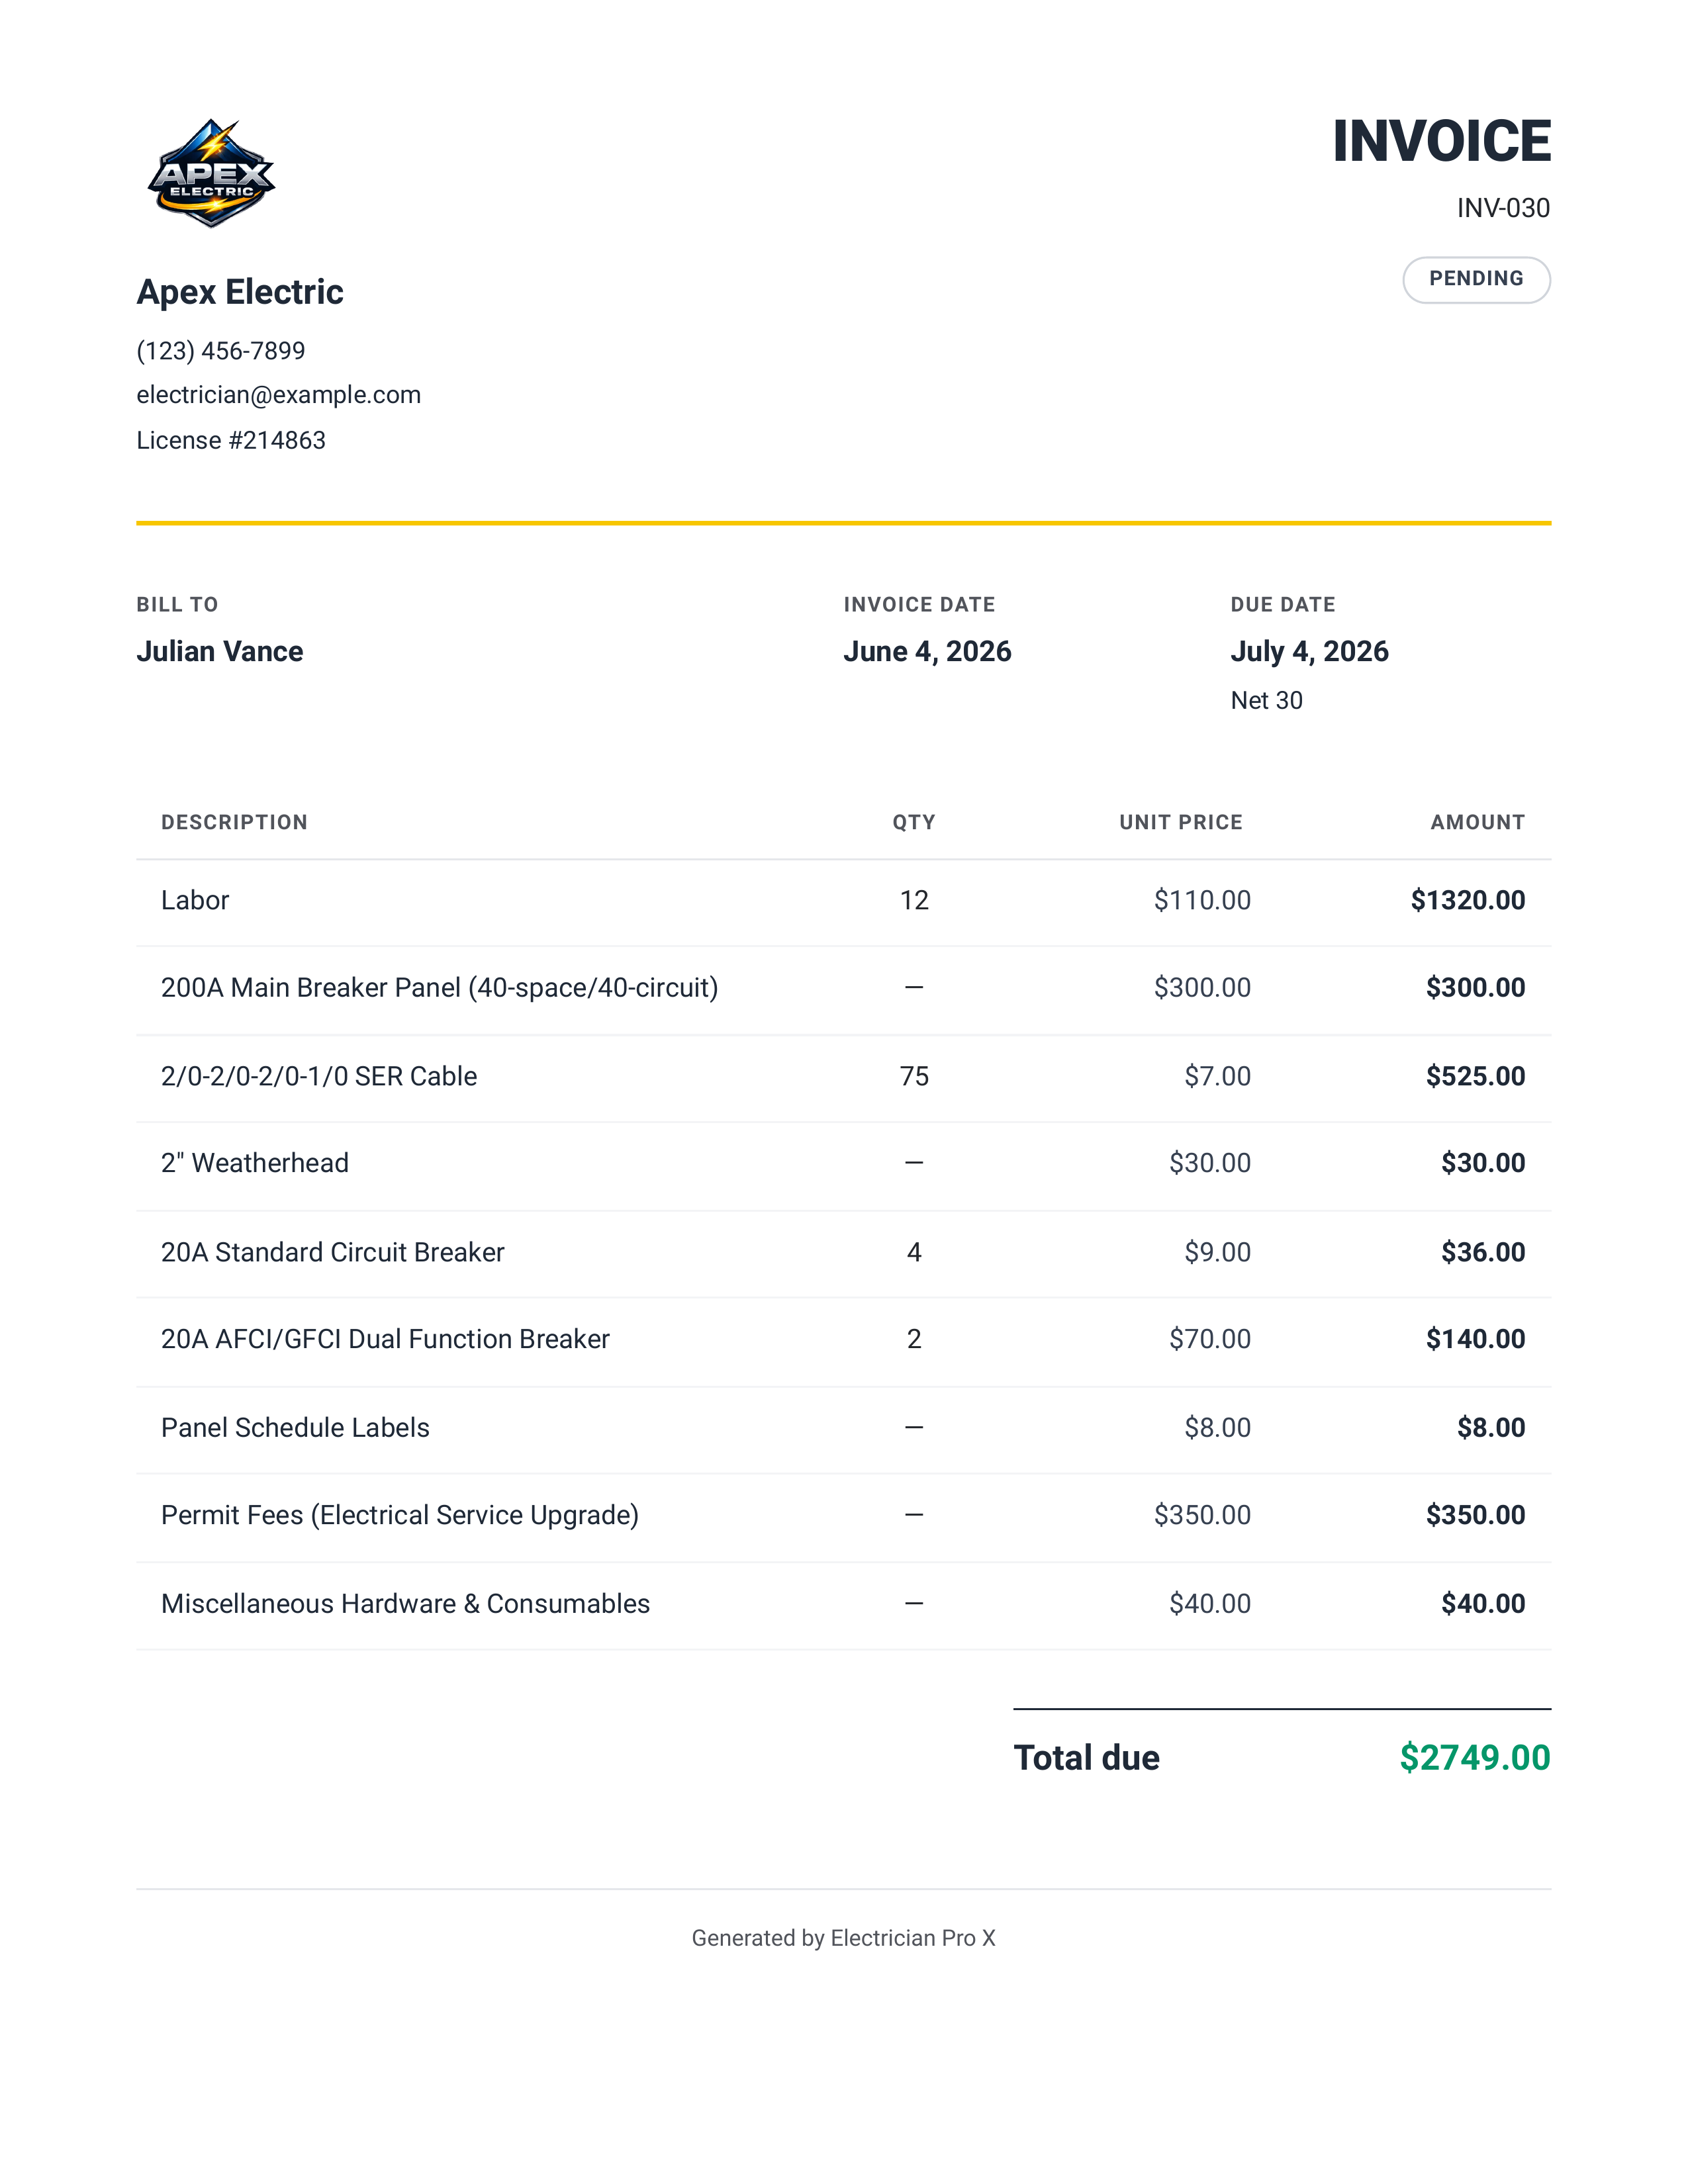Click the large INVOICE heading
1688x2184 pixels.
(1441, 141)
